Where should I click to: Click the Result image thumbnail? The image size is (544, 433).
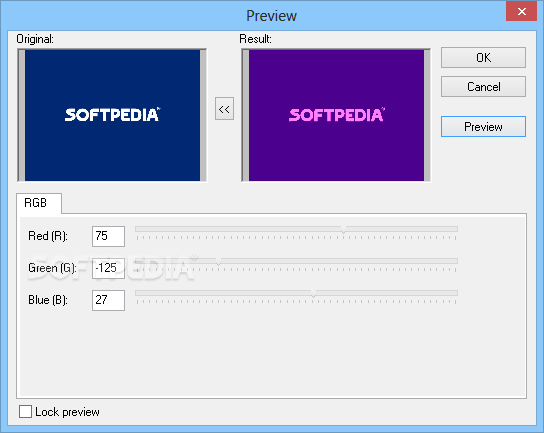pos(336,115)
